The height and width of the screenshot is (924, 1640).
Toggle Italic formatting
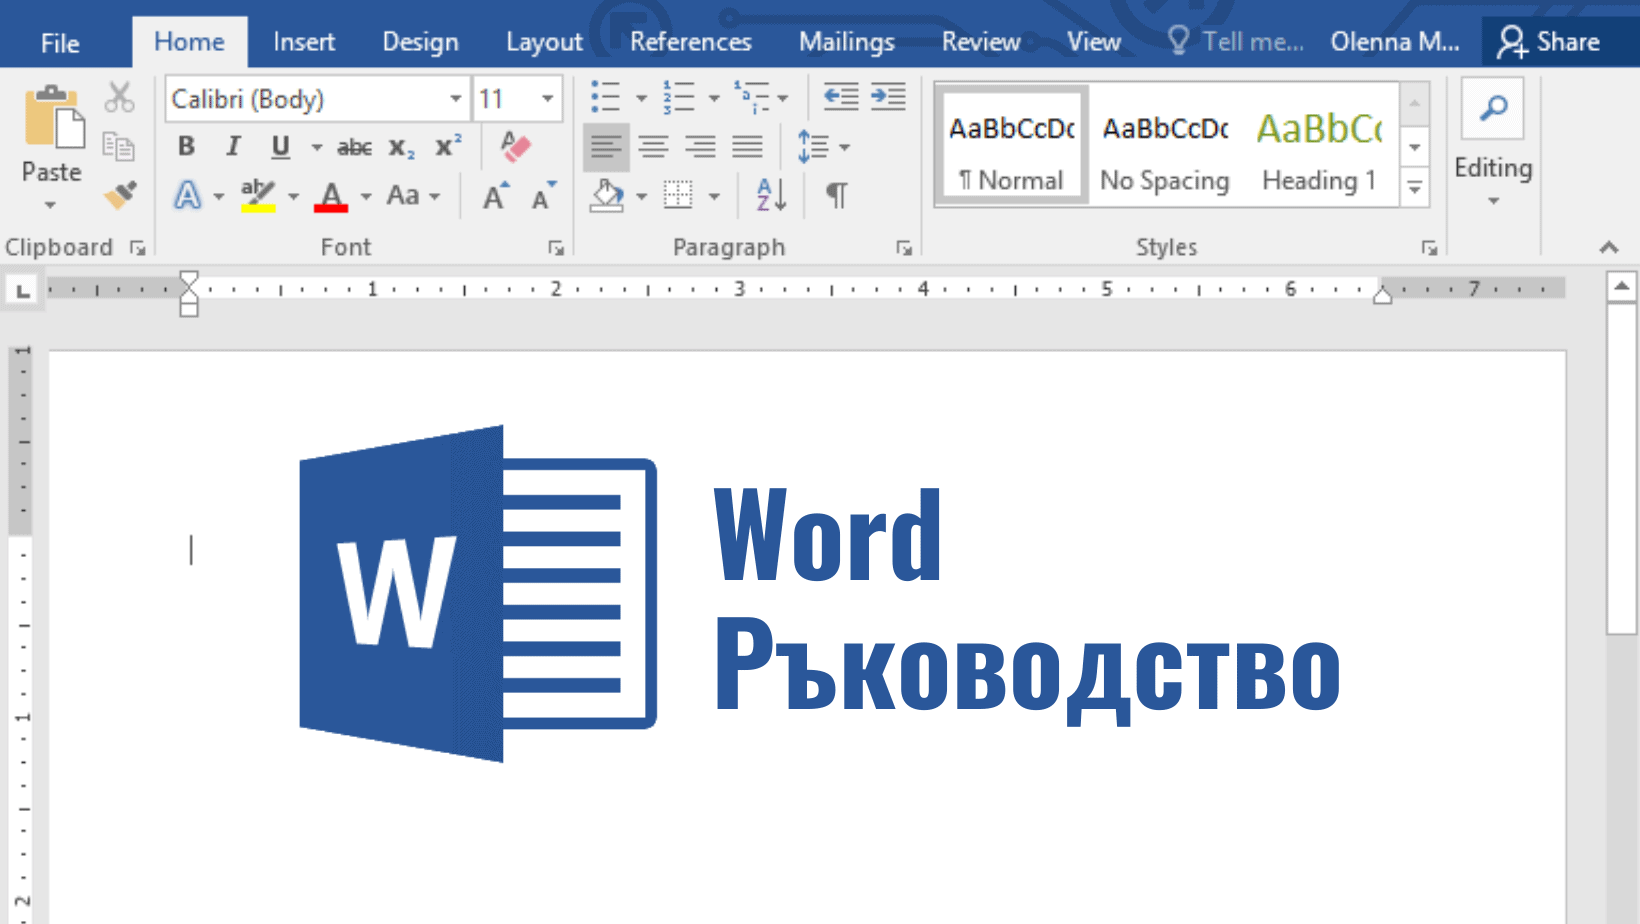pos(233,147)
